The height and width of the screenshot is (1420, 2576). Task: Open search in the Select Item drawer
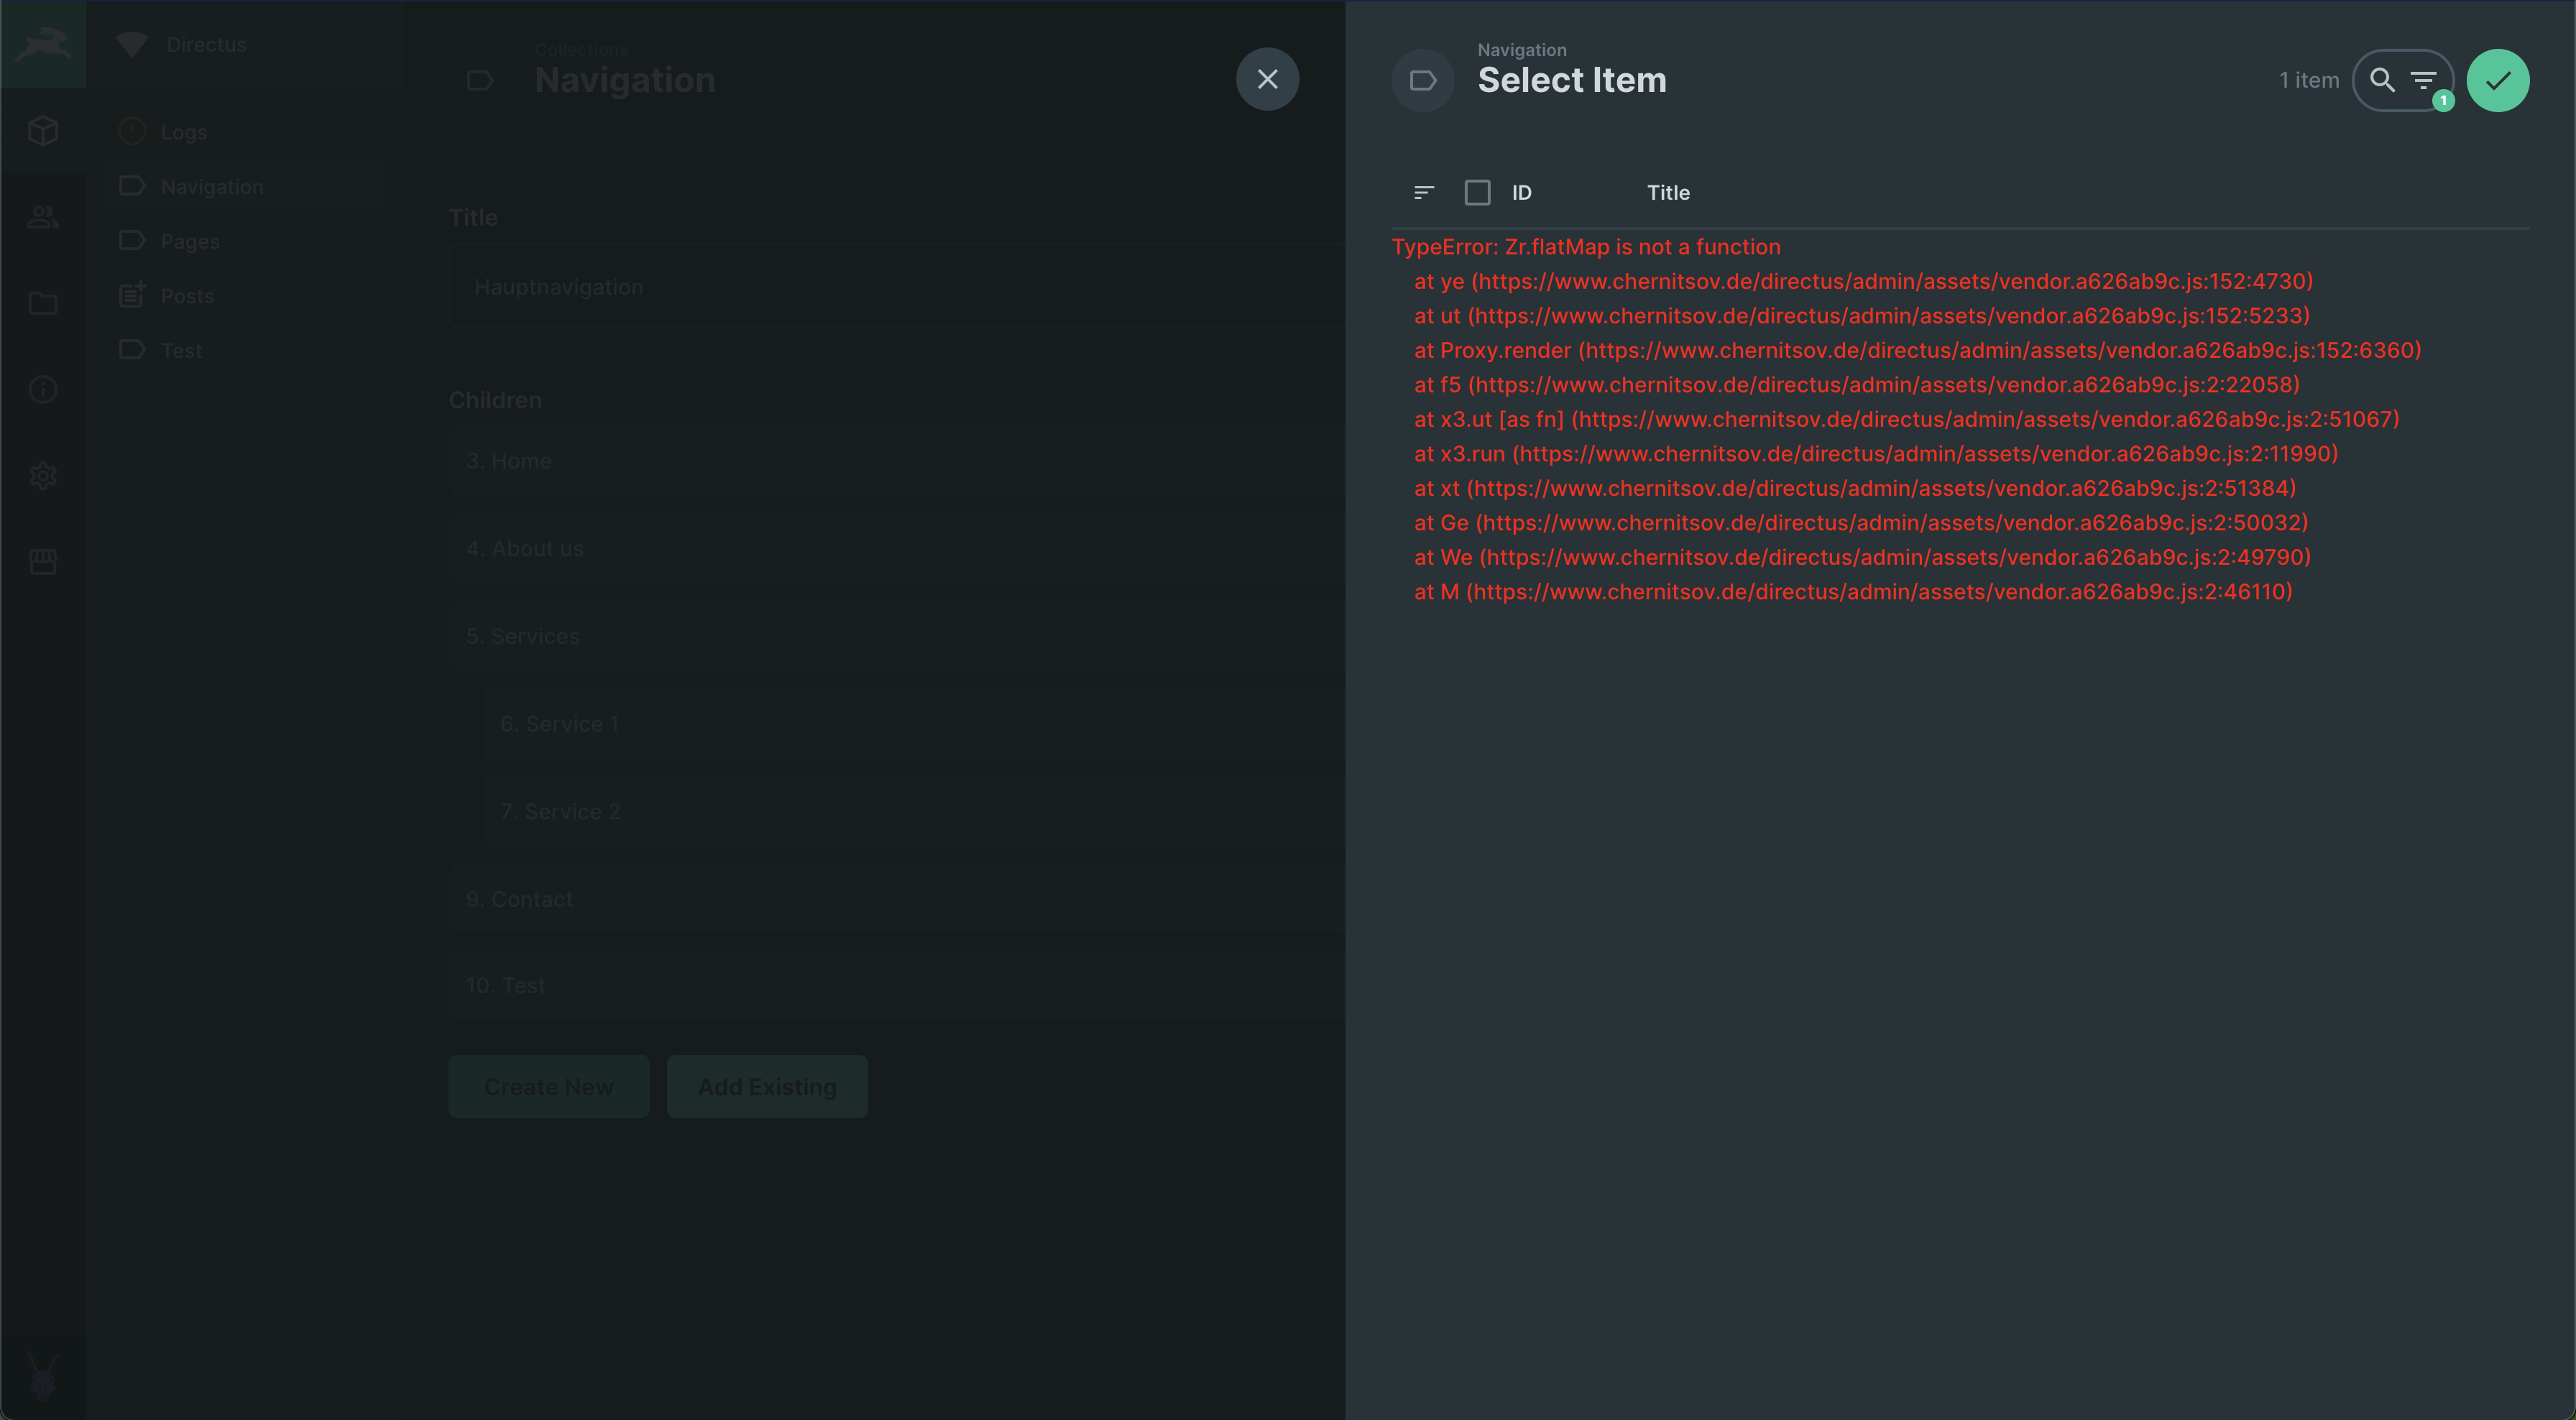(x=2382, y=80)
